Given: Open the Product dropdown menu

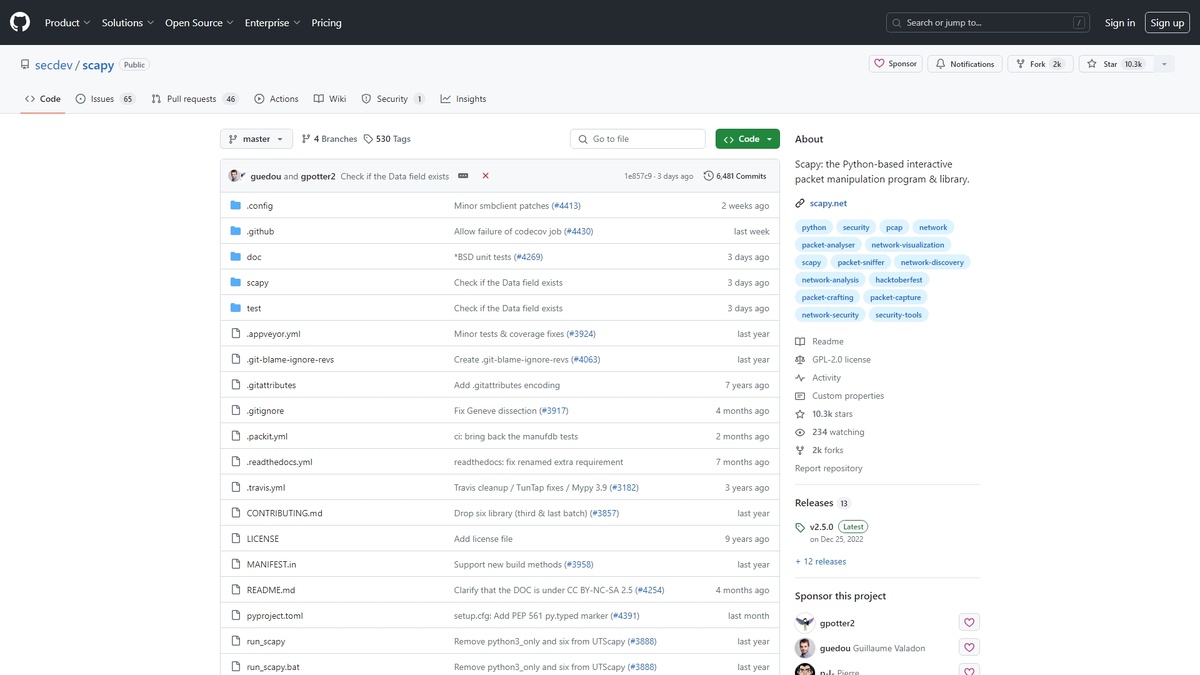Looking at the screenshot, I should [68, 22].
